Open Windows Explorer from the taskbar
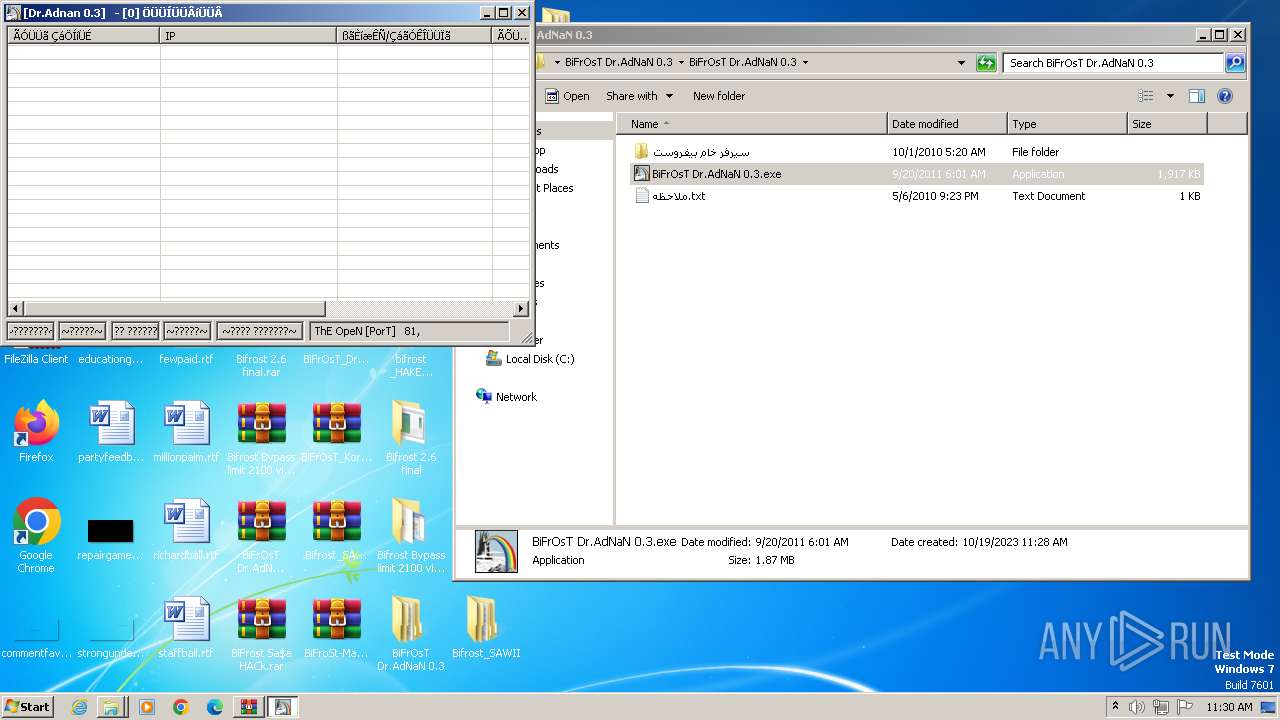 tap(111, 707)
